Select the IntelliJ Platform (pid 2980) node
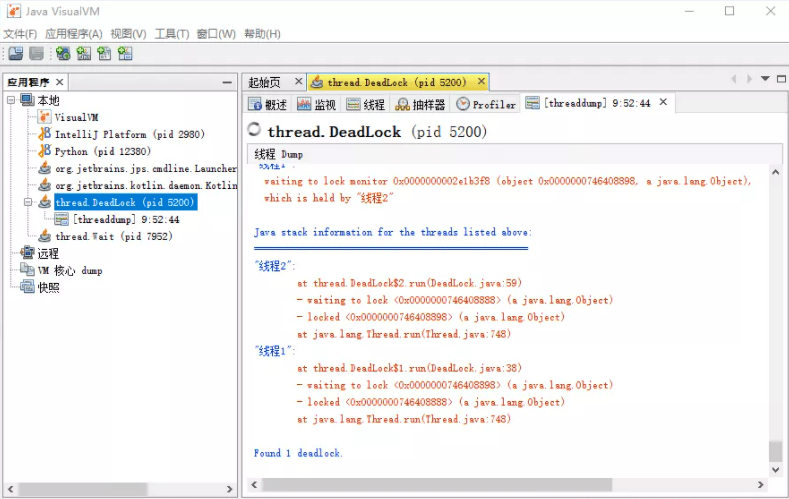789x499 pixels. click(130, 134)
